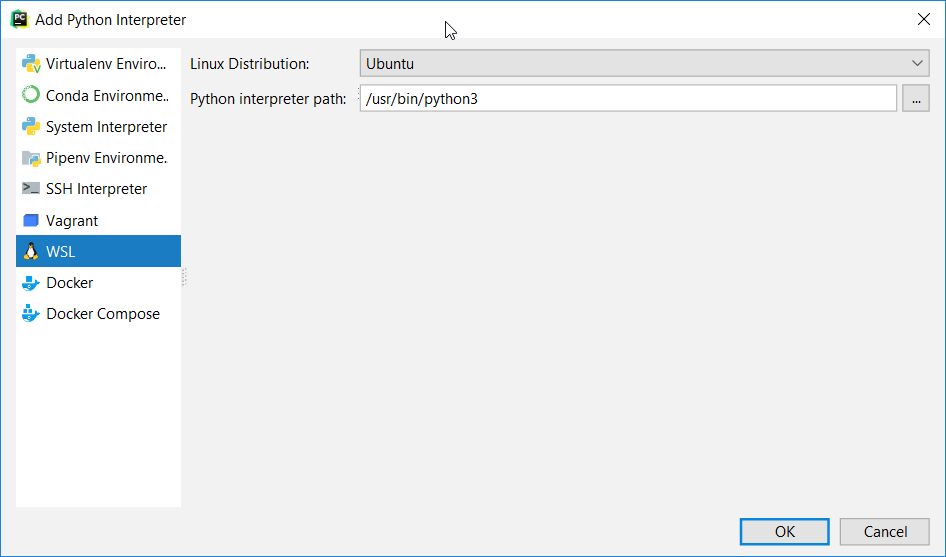Switch to Docker interpreter type

click(x=98, y=282)
